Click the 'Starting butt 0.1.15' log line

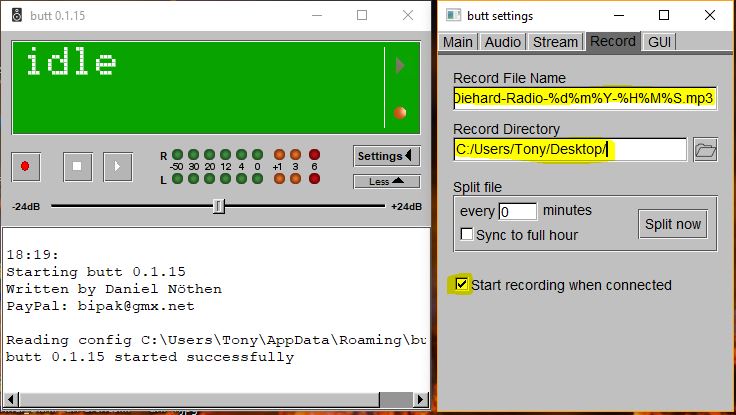pos(96,272)
